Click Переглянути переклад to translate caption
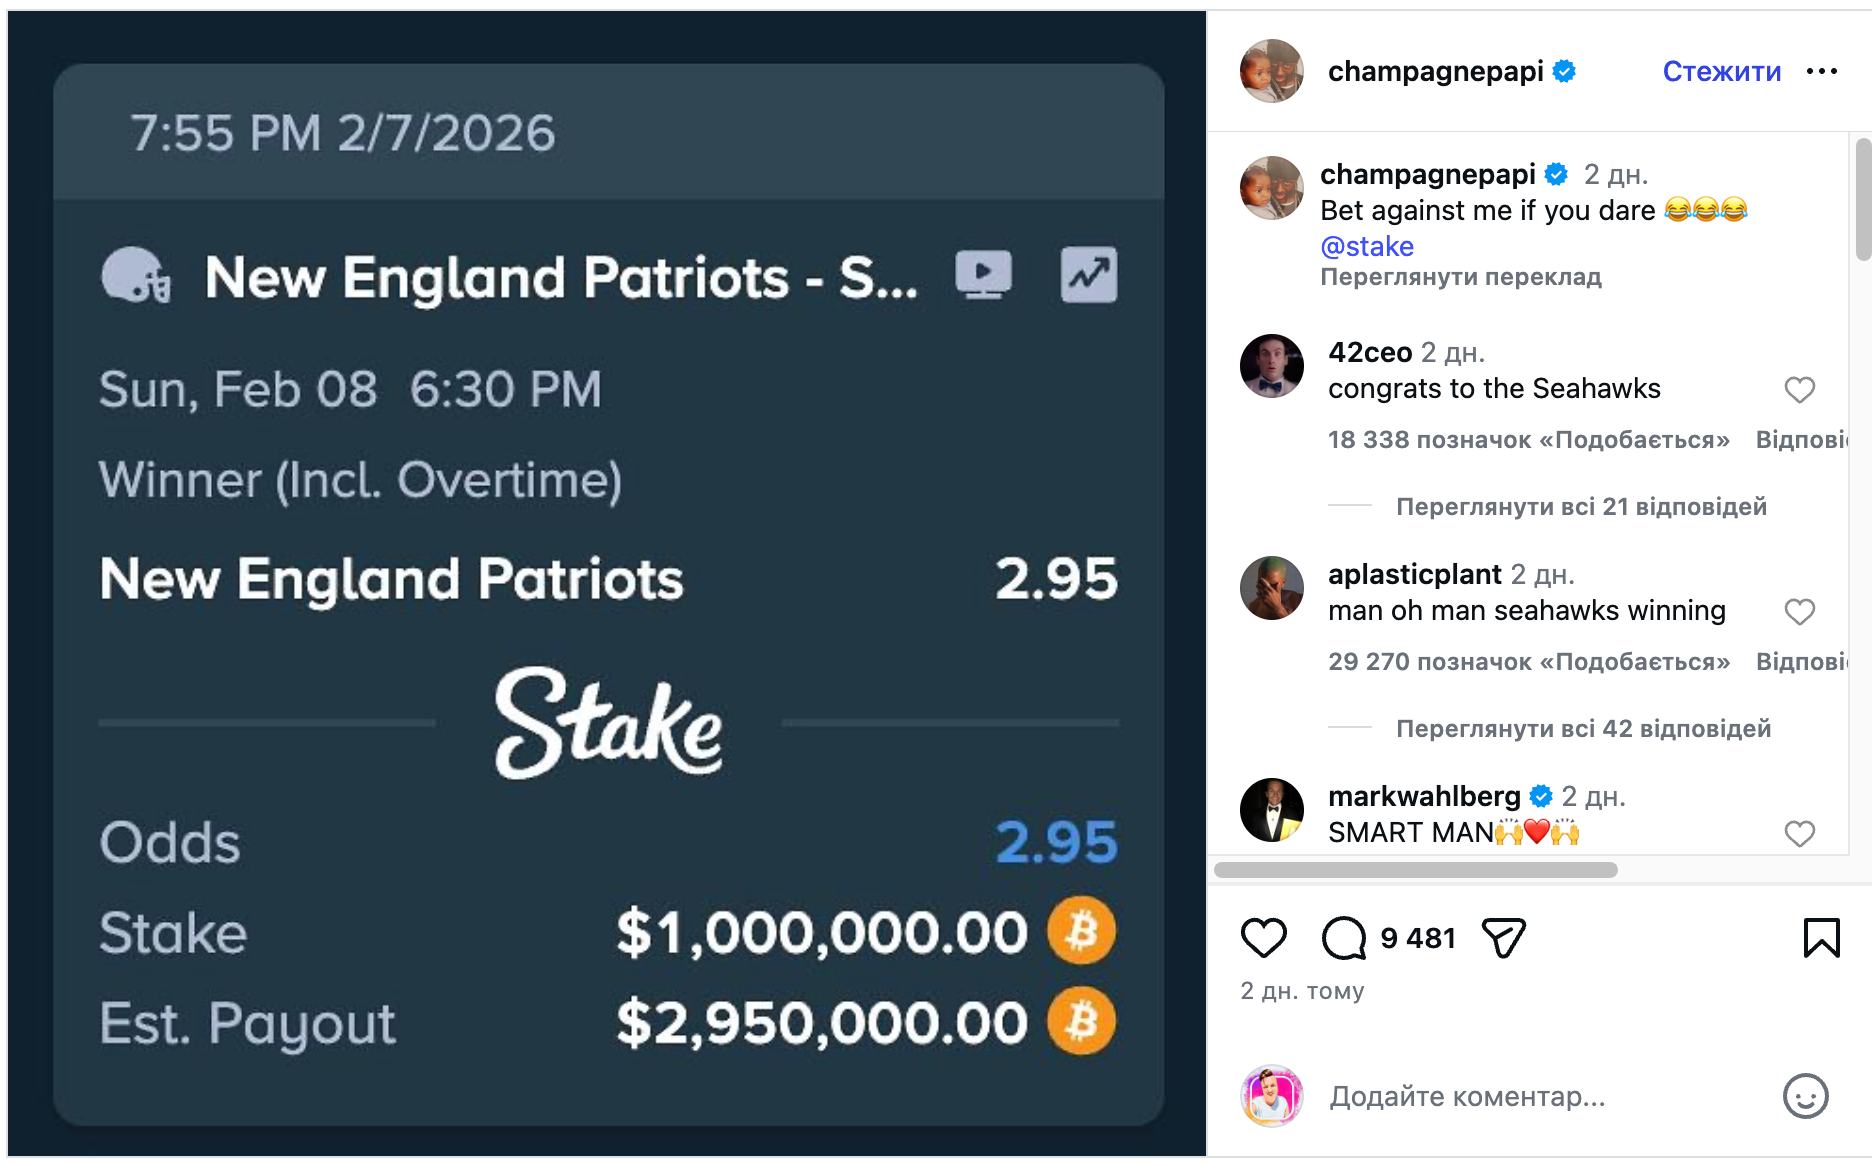Image resolution: width=1872 pixels, height=1162 pixels. 1460,277
